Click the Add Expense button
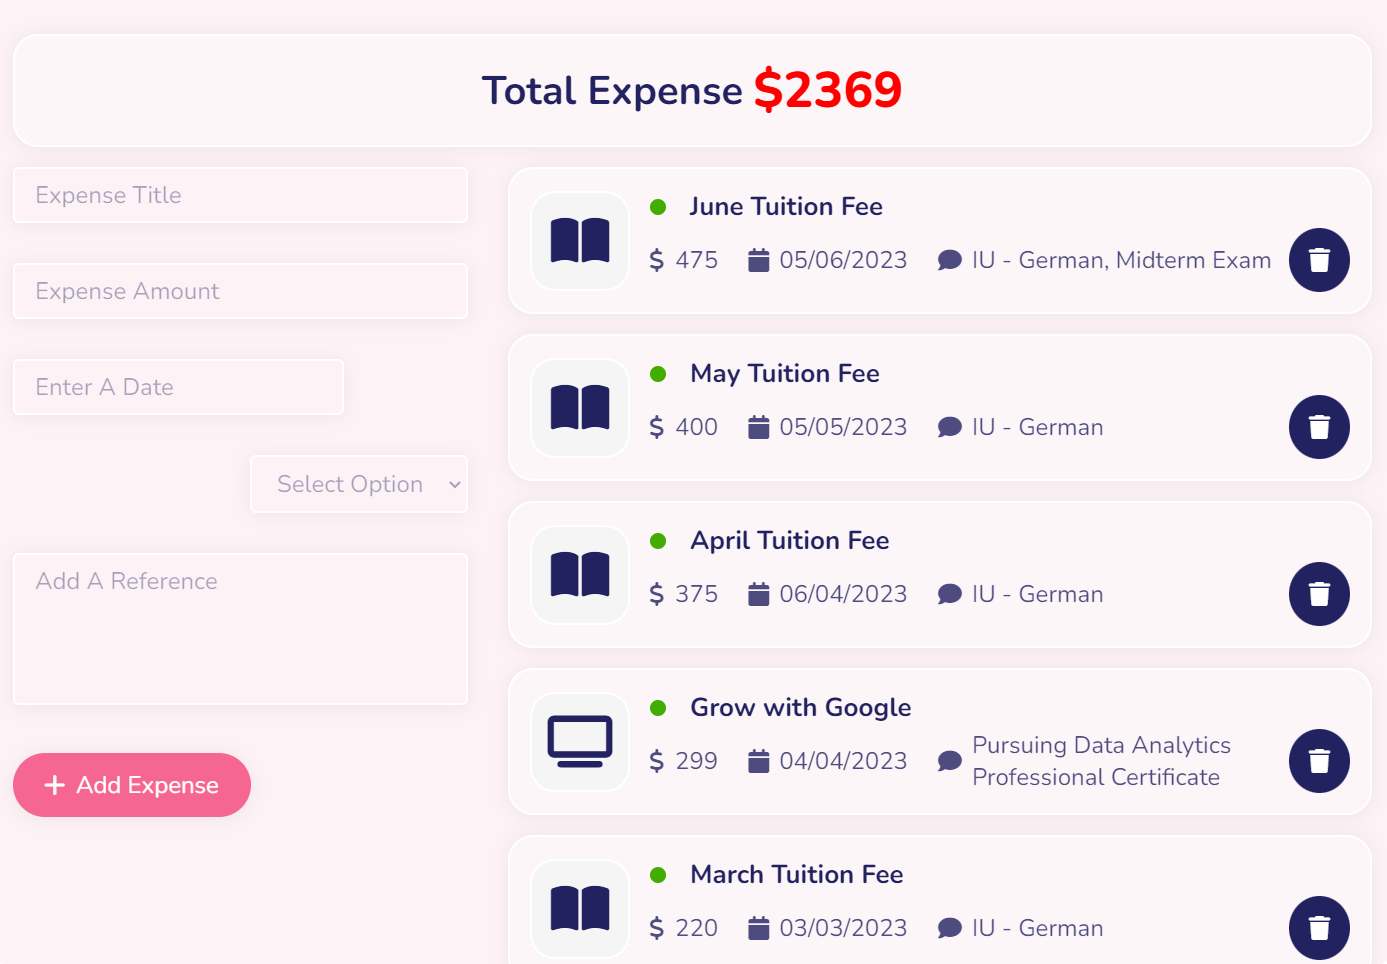This screenshot has height=964, width=1387. click(x=131, y=785)
